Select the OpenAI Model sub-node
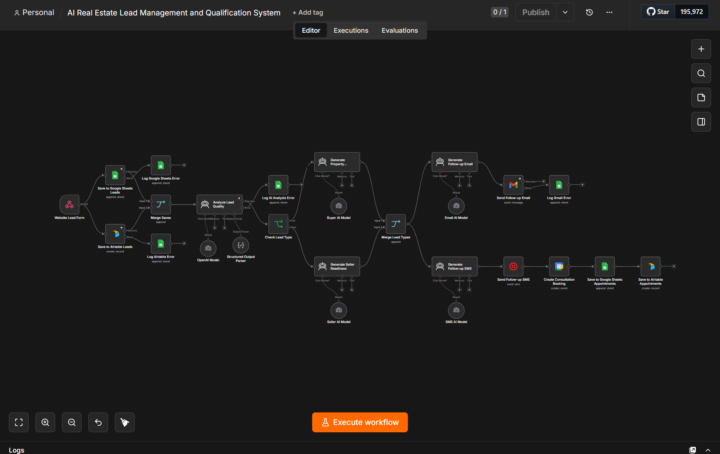Screen dimensions: 720x454 208,248
